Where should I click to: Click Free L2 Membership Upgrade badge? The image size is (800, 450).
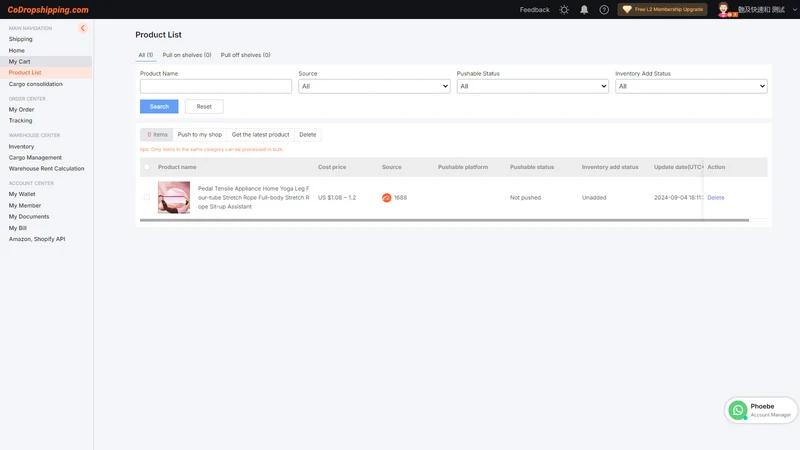(662, 9)
